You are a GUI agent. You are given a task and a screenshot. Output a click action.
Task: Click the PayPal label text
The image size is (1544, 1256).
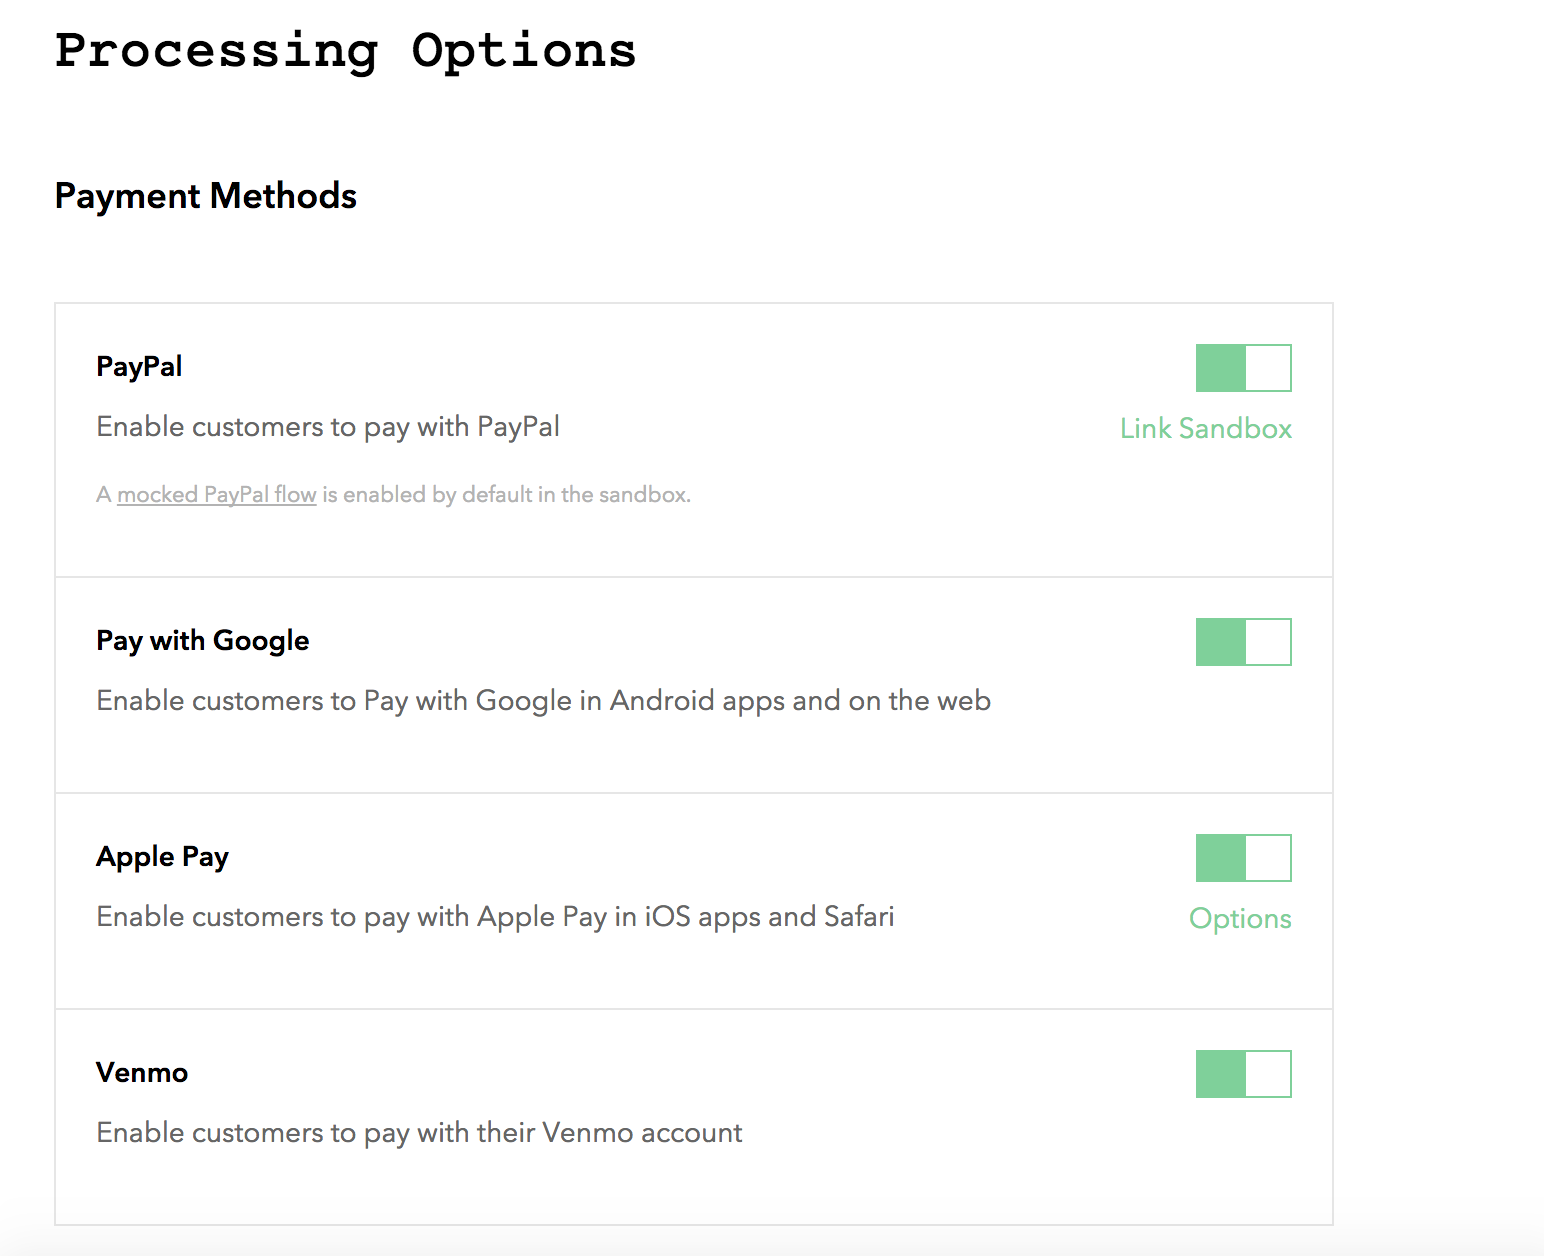tap(138, 365)
